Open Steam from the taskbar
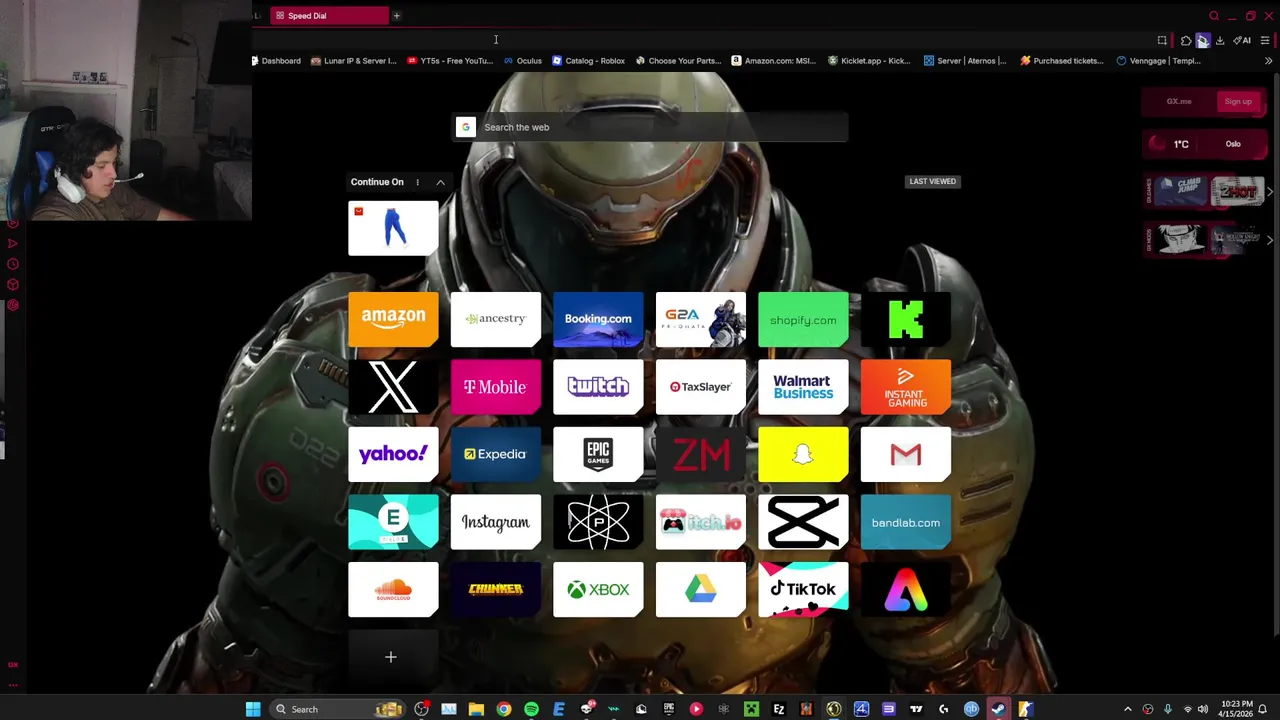The image size is (1280, 720). coord(998,709)
